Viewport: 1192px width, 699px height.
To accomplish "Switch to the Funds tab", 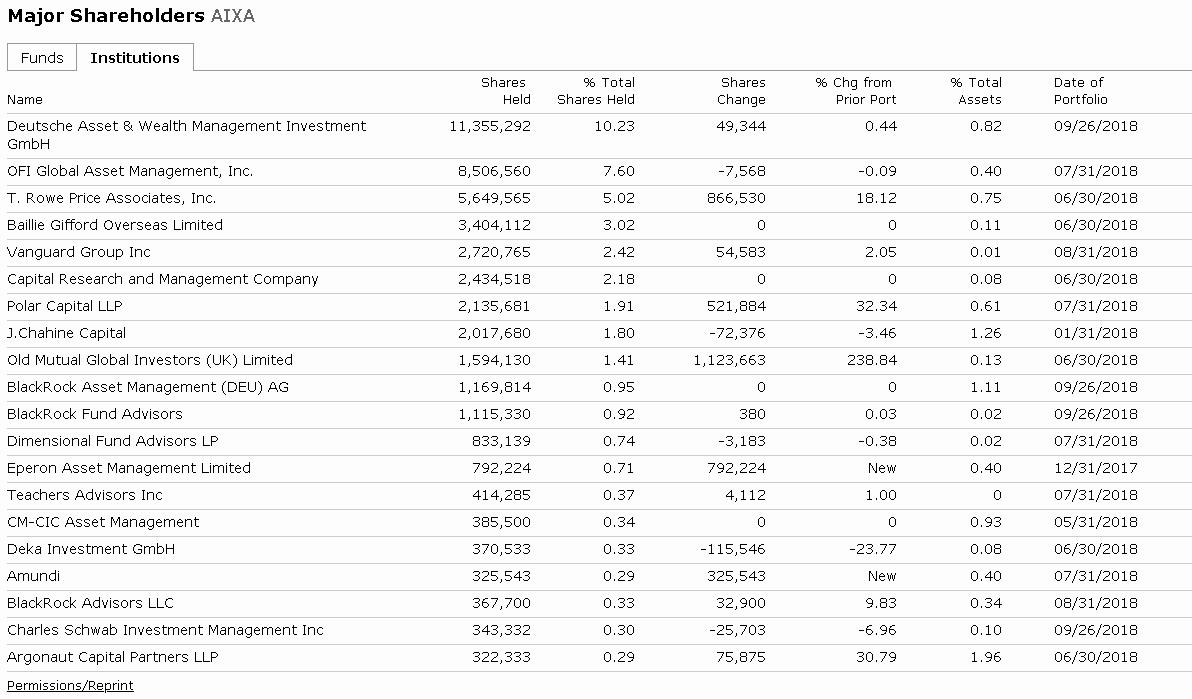I will (x=41, y=58).
